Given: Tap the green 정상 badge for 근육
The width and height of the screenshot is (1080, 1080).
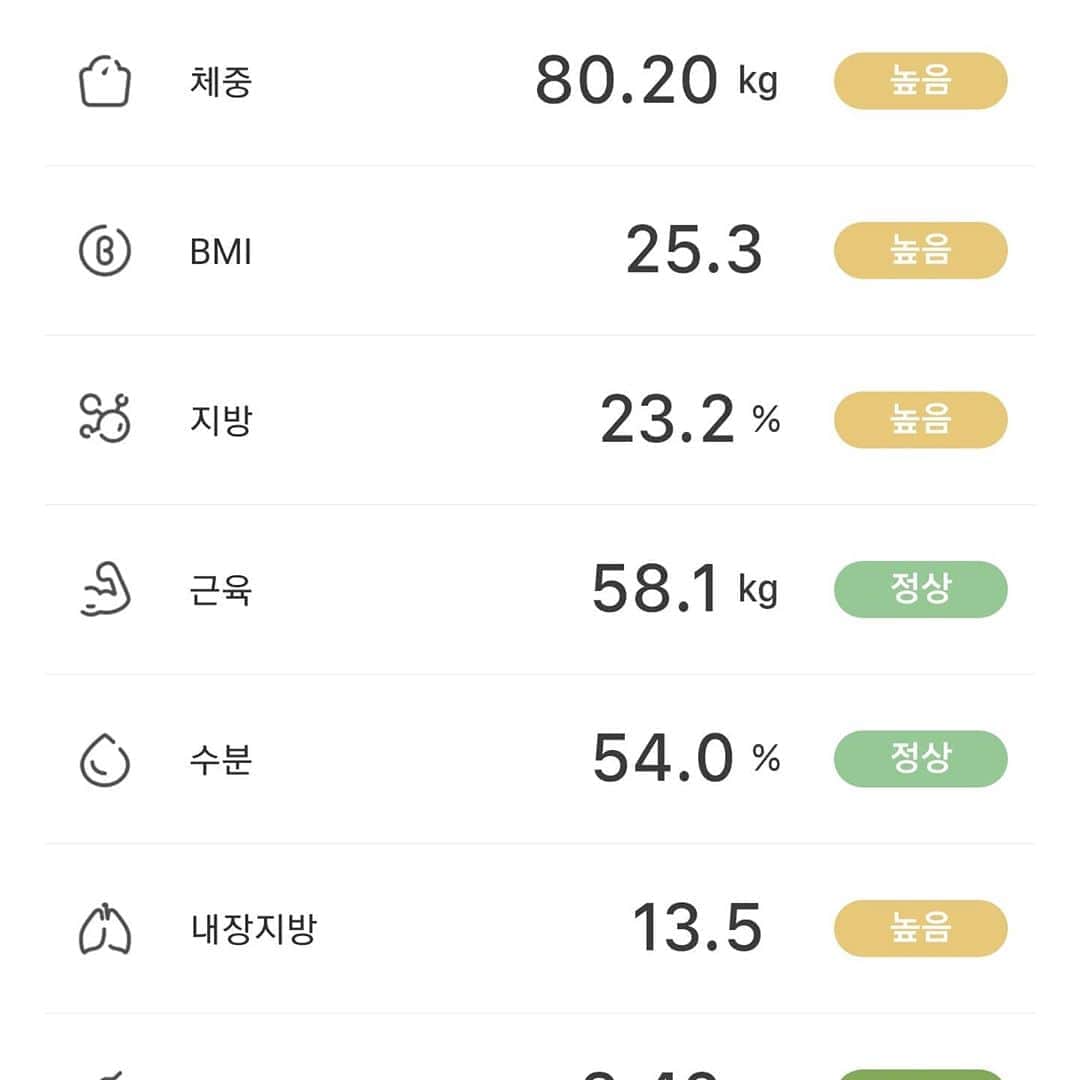Looking at the screenshot, I should [x=920, y=589].
